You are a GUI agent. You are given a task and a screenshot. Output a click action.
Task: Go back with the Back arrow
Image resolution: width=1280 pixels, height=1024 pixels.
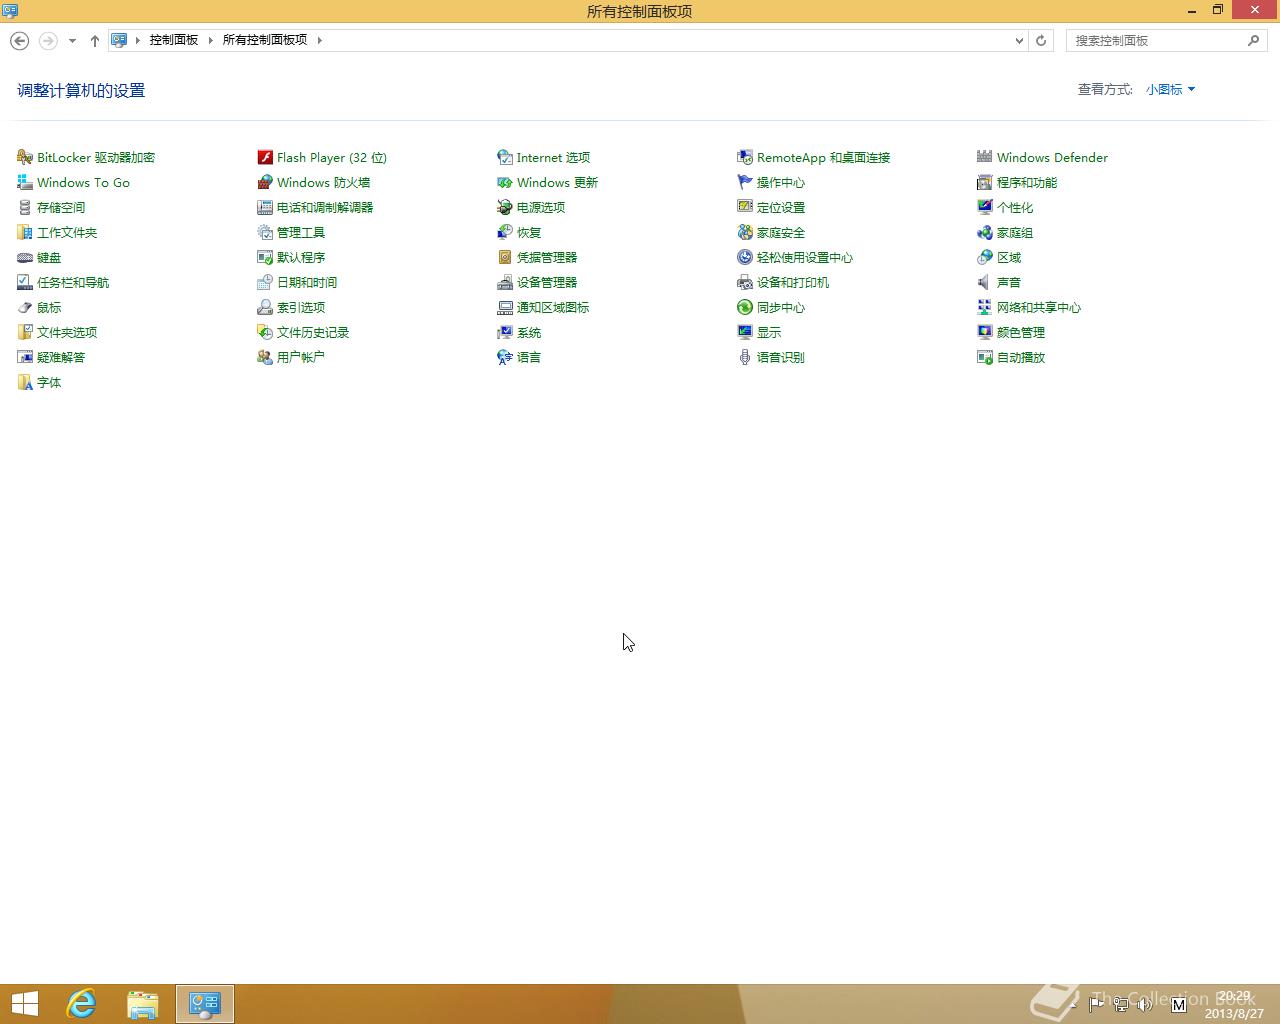coord(19,40)
